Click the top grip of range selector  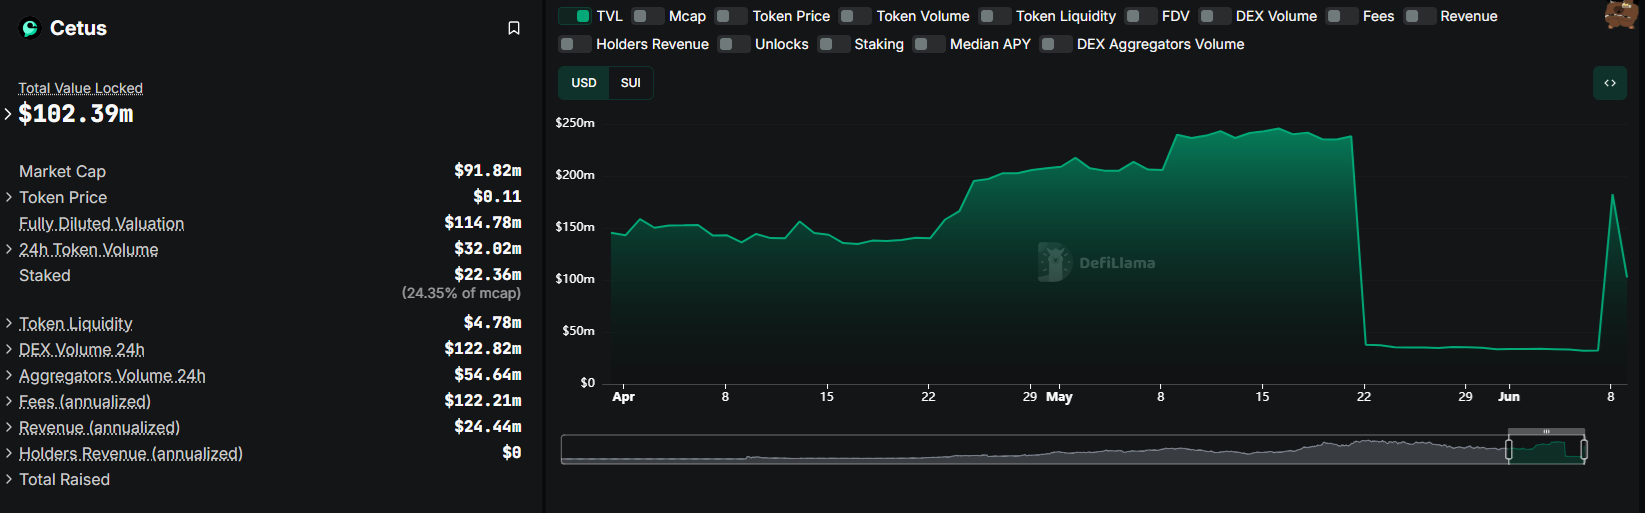click(1546, 432)
